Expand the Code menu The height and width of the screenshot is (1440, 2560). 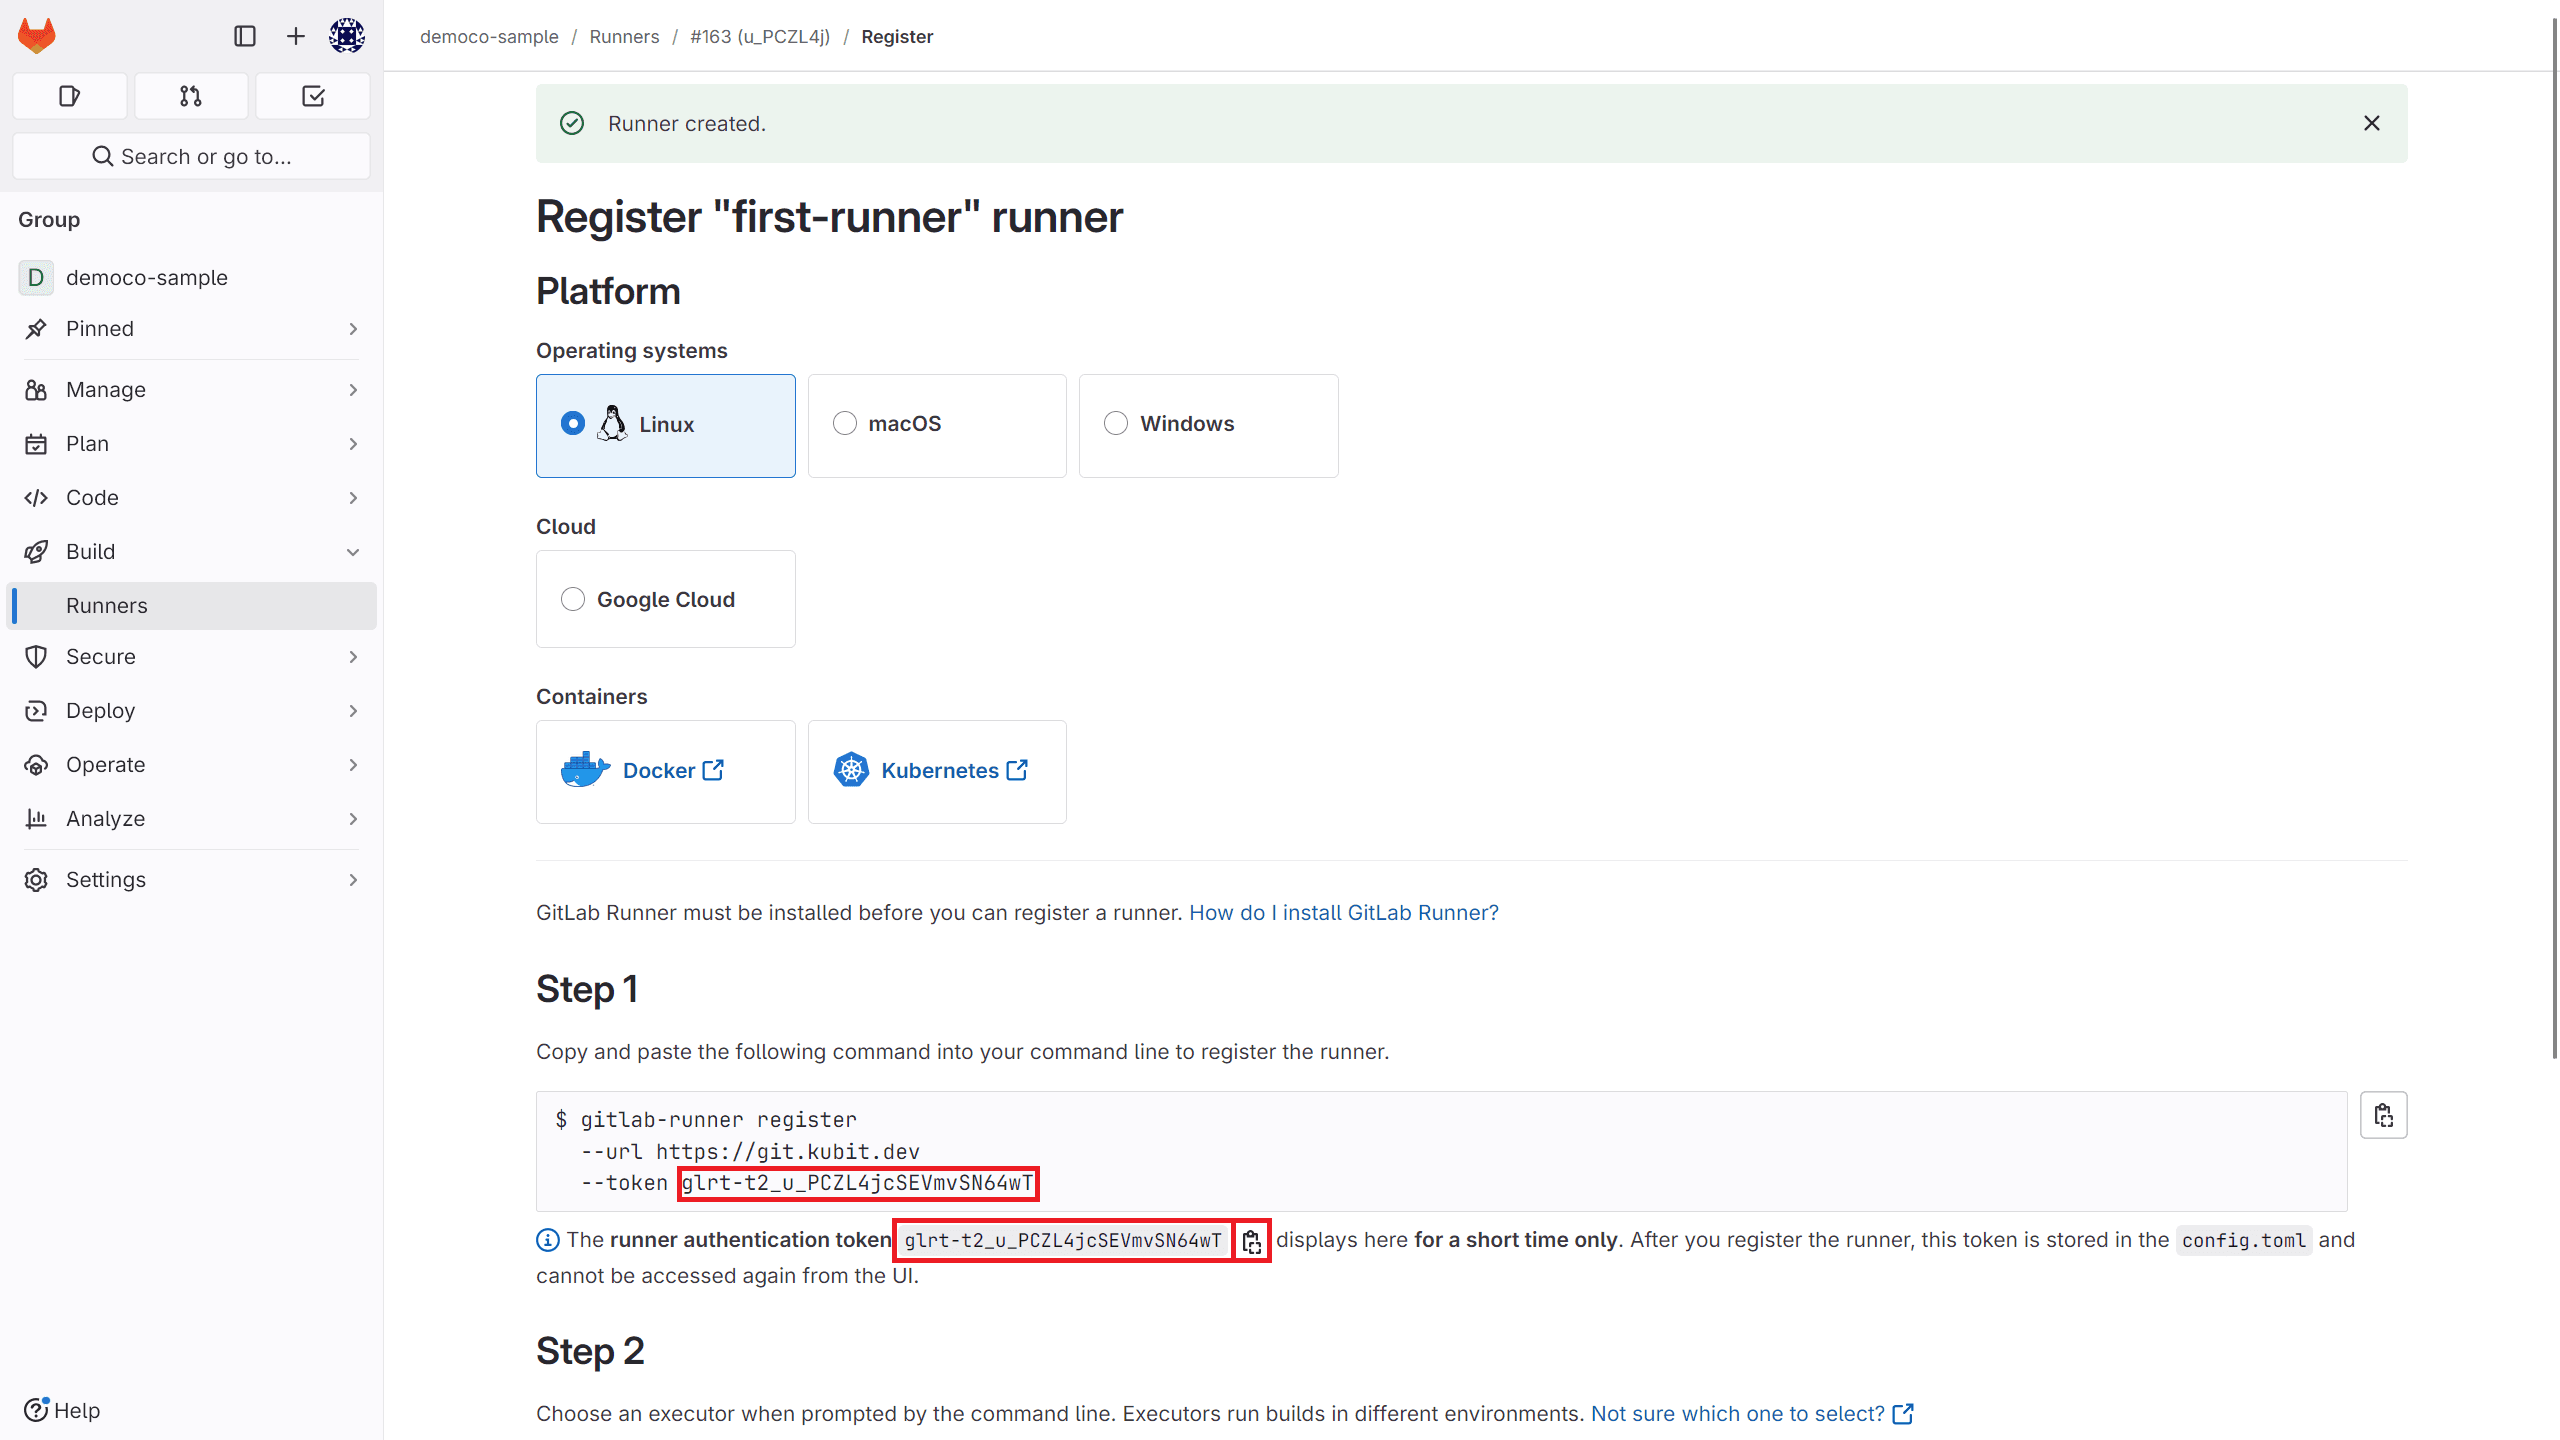(191, 498)
